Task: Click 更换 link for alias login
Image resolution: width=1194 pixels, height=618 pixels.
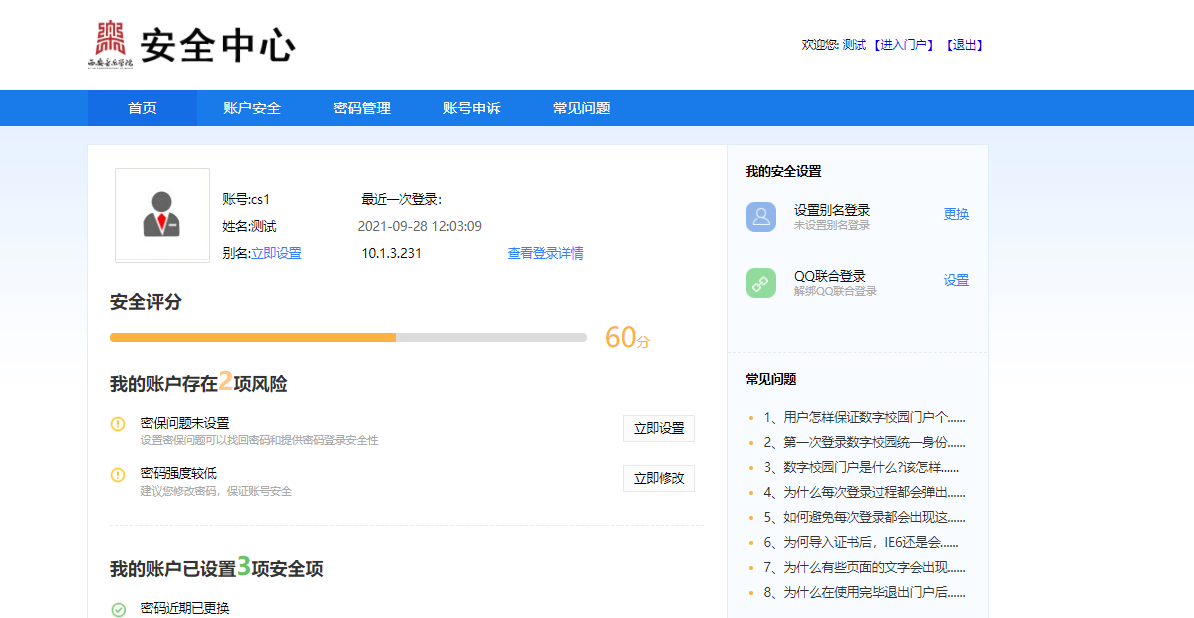Action: 956,214
